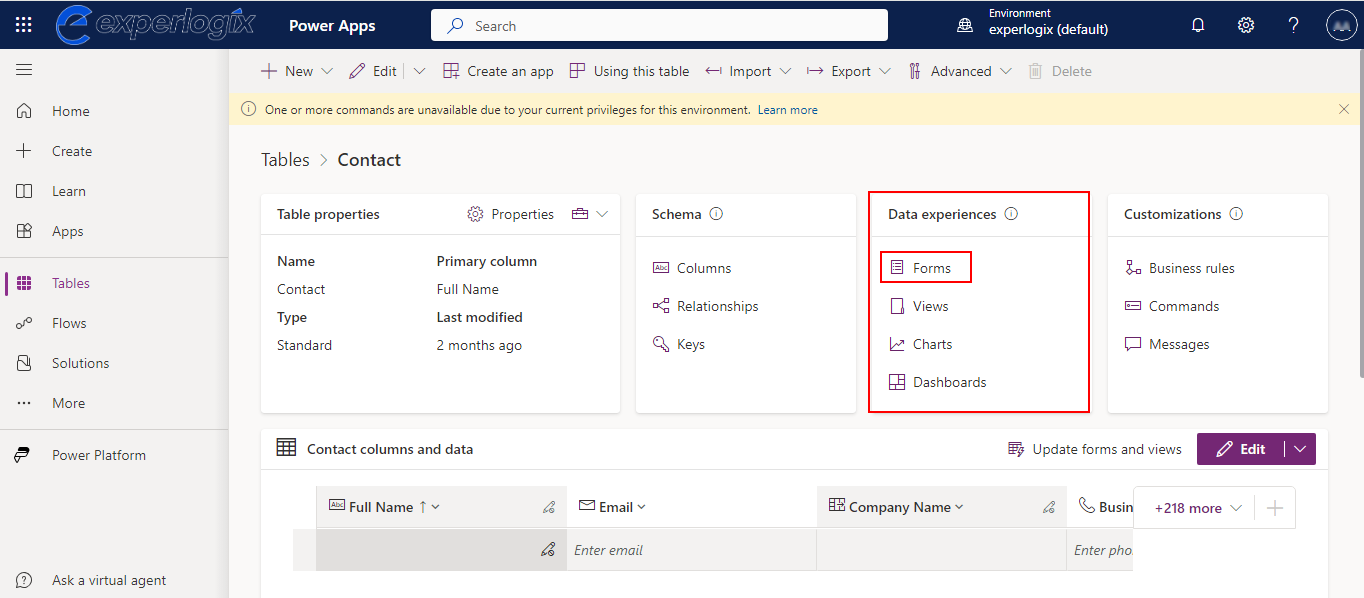Open Charts under Data experiences
The width and height of the screenshot is (1364, 598).
tap(920, 344)
